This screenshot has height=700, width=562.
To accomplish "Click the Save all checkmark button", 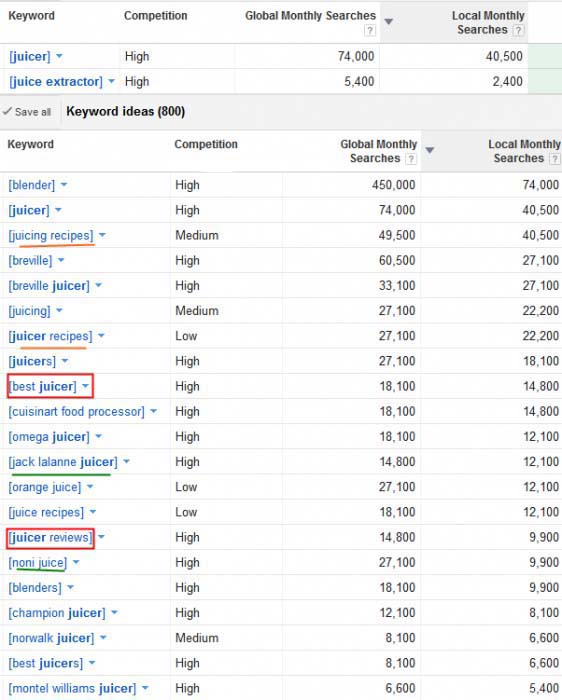I will pos(27,112).
